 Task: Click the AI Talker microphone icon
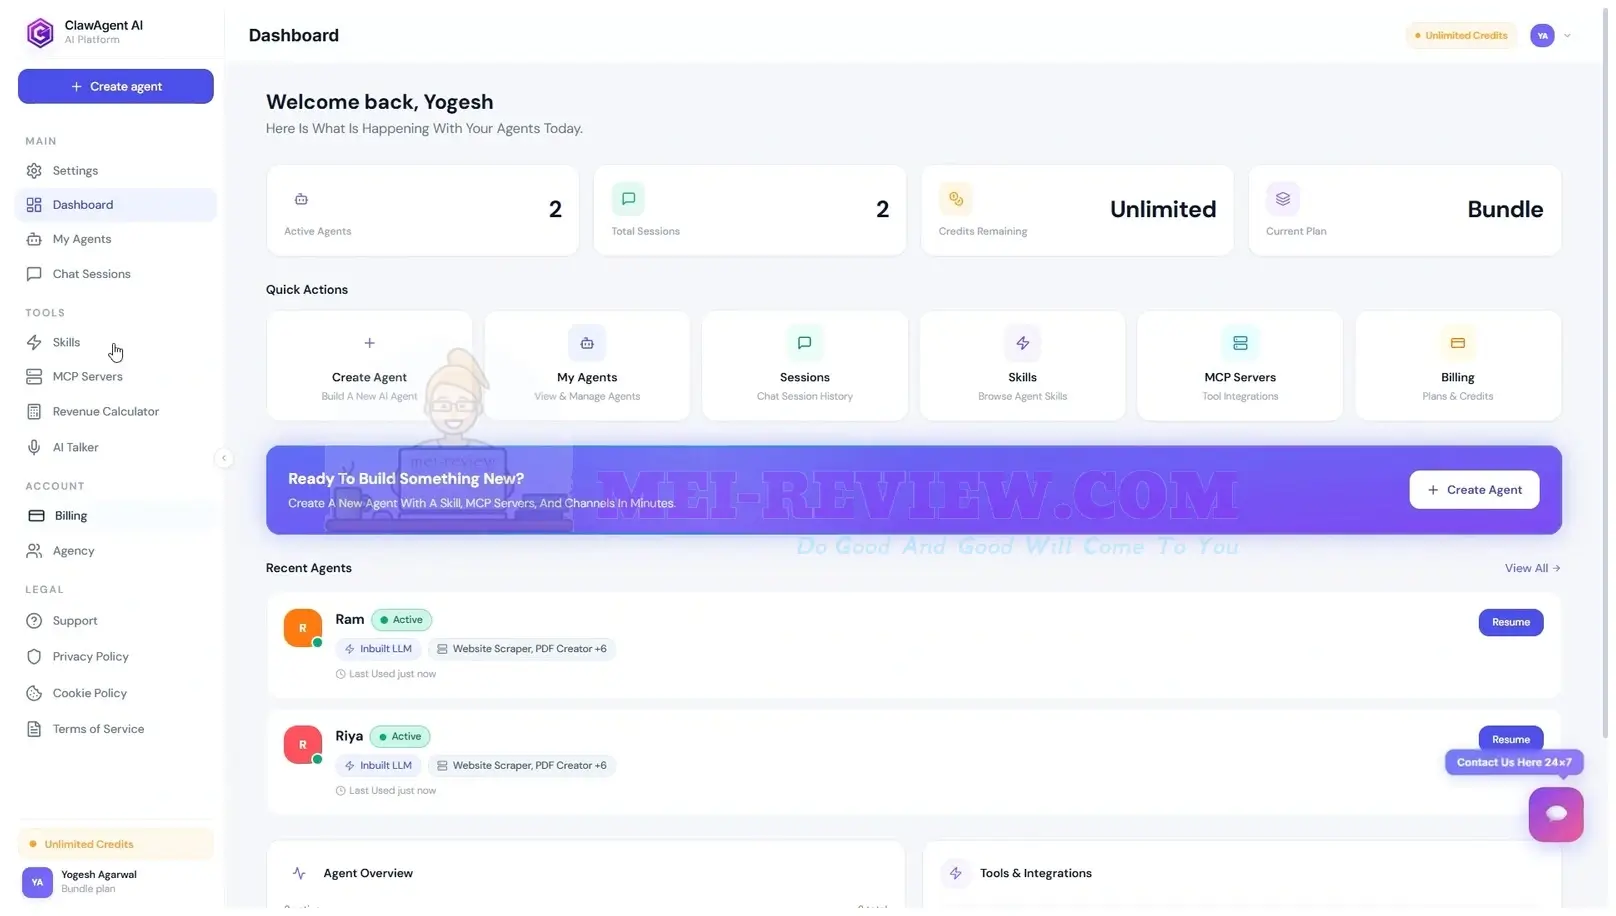[x=34, y=448]
